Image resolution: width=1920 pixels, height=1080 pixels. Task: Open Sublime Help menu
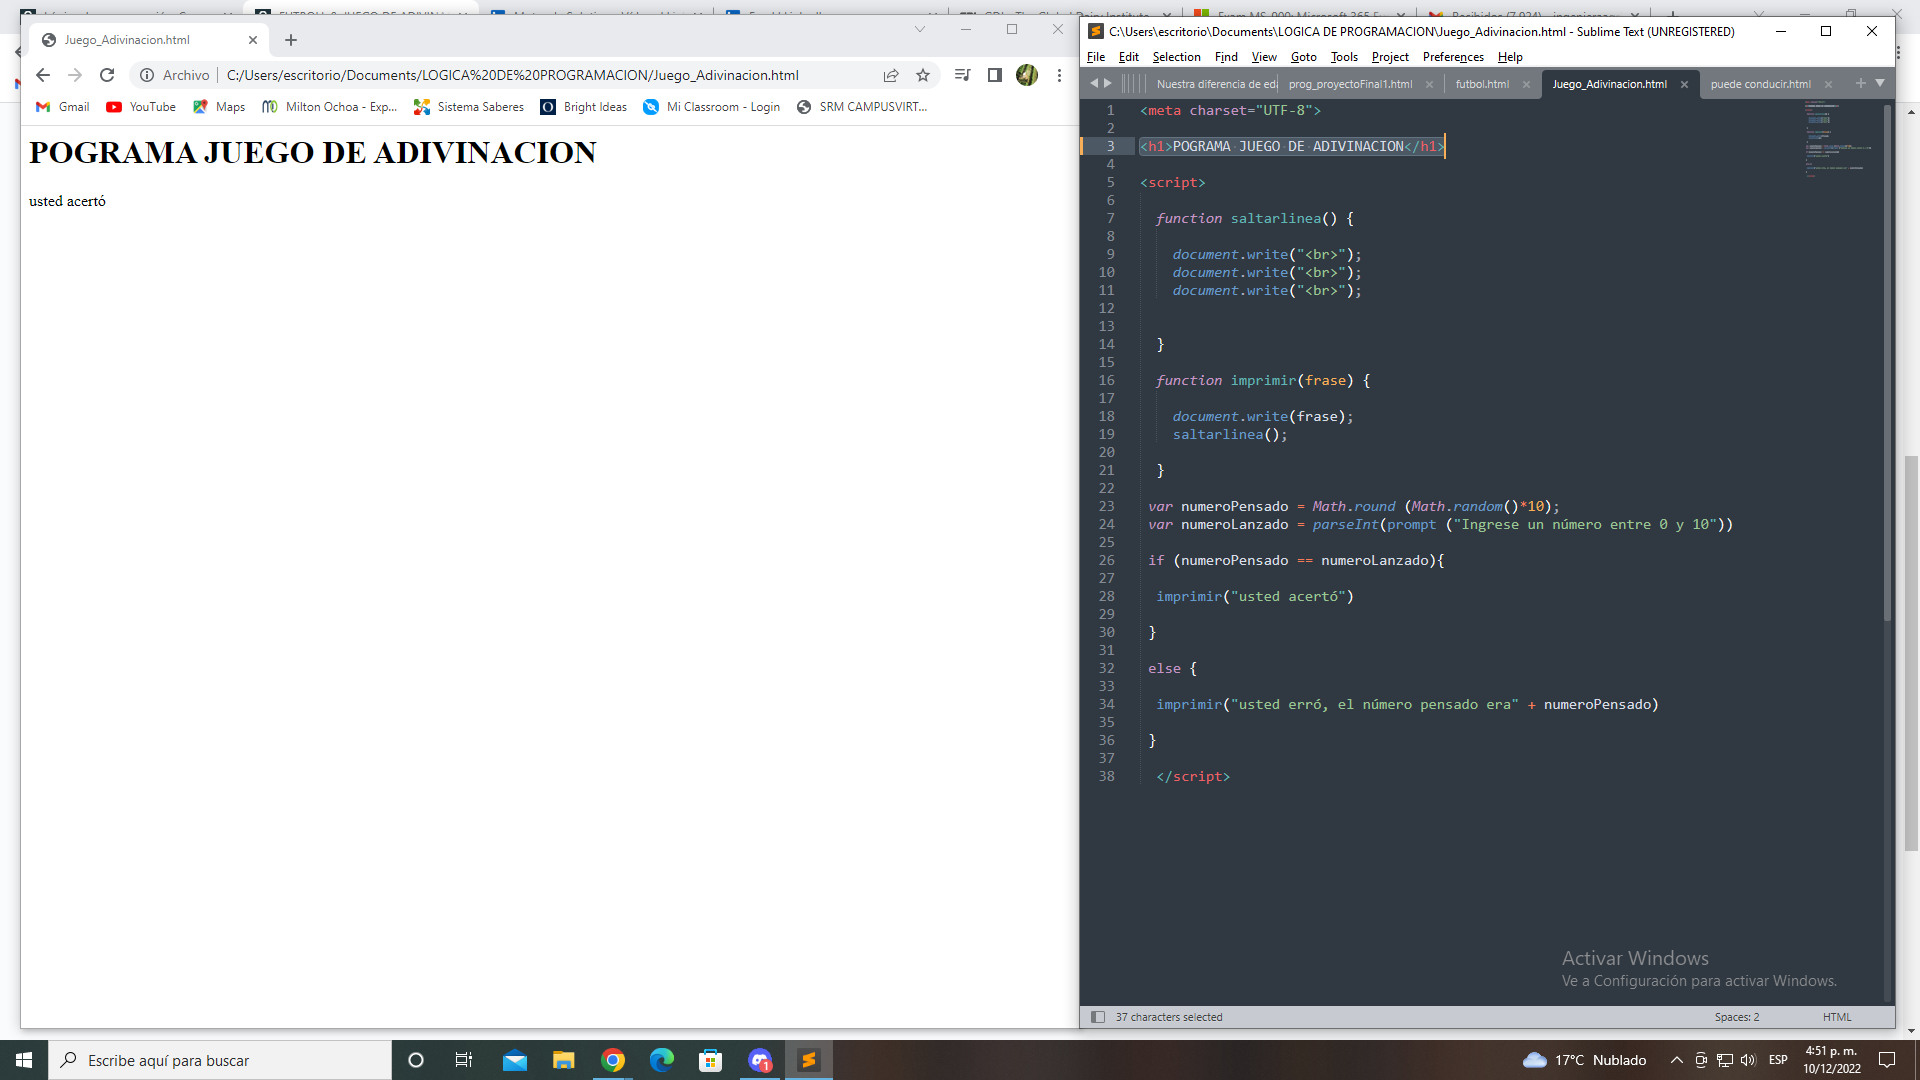point(1510,57)
